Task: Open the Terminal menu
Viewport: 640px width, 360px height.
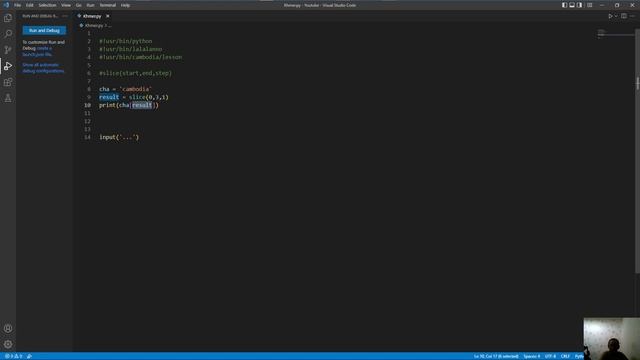Action: [x=108, y=5]
